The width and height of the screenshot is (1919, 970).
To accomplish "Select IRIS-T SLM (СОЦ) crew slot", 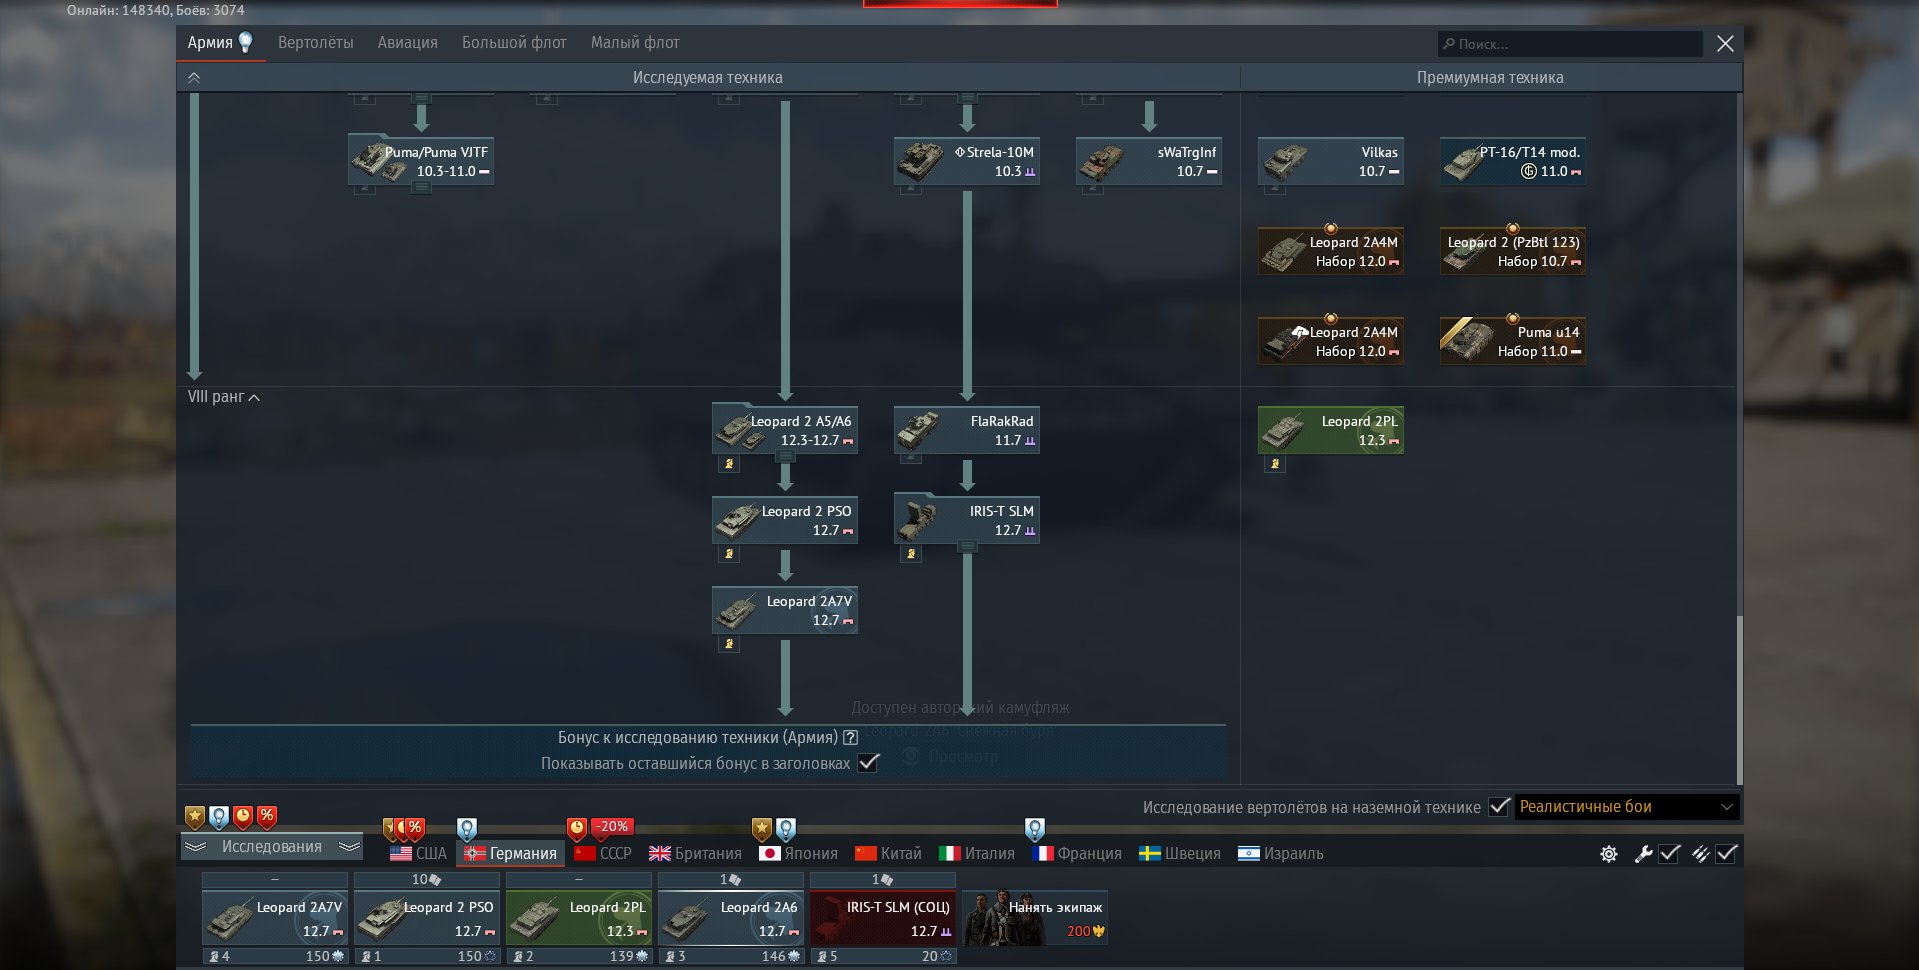I will coord(883,918).
